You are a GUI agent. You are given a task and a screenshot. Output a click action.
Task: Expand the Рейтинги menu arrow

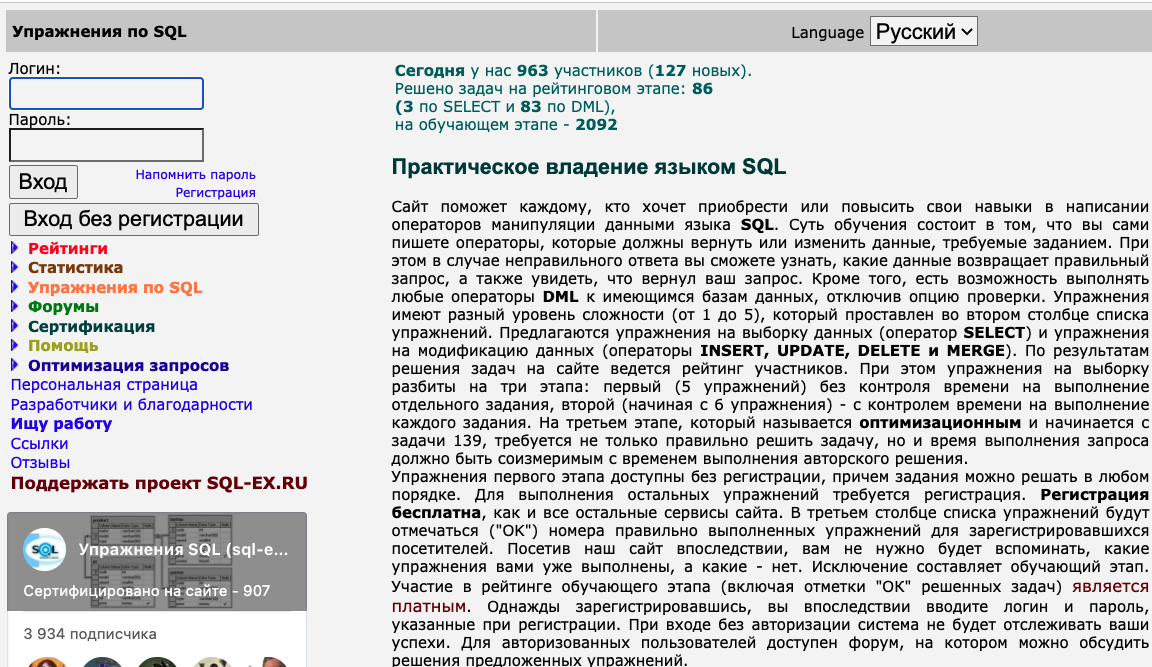click(x=15, y=248)
